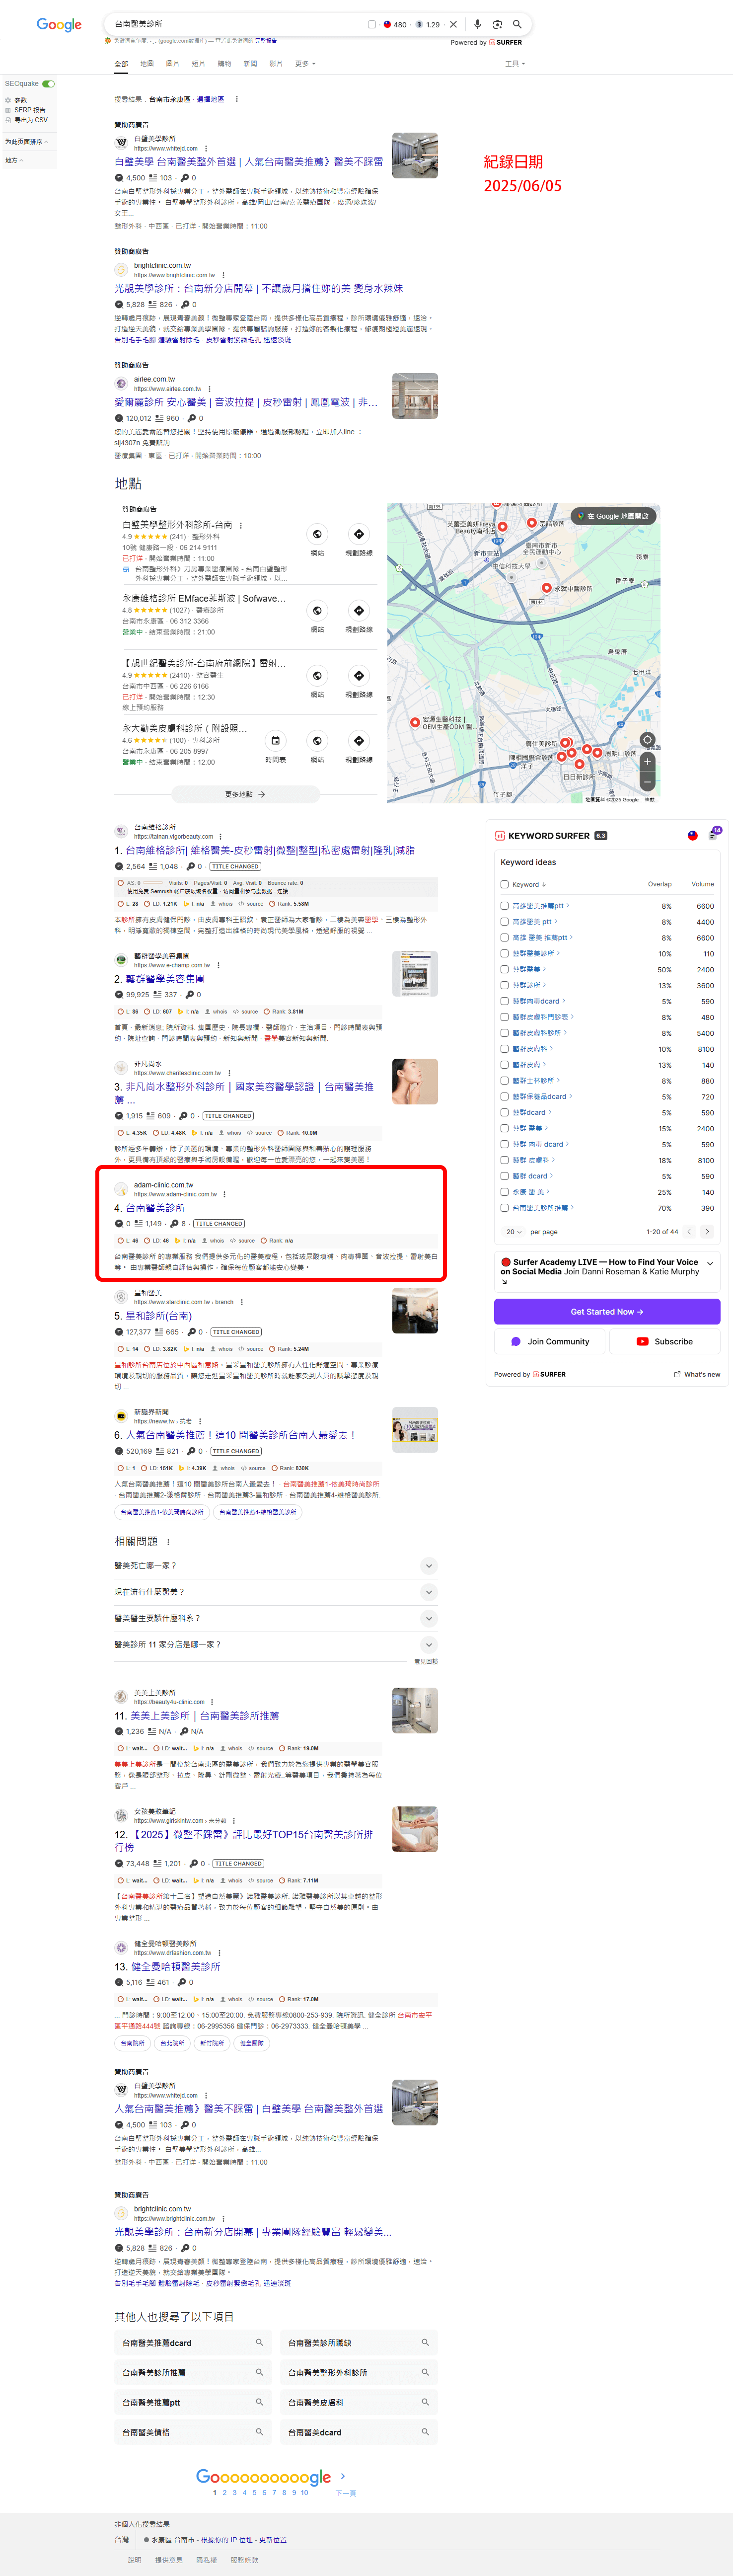Click the YouTube Subscribe button
This screenshot has width=733, height=2576.
(665, 1342)
